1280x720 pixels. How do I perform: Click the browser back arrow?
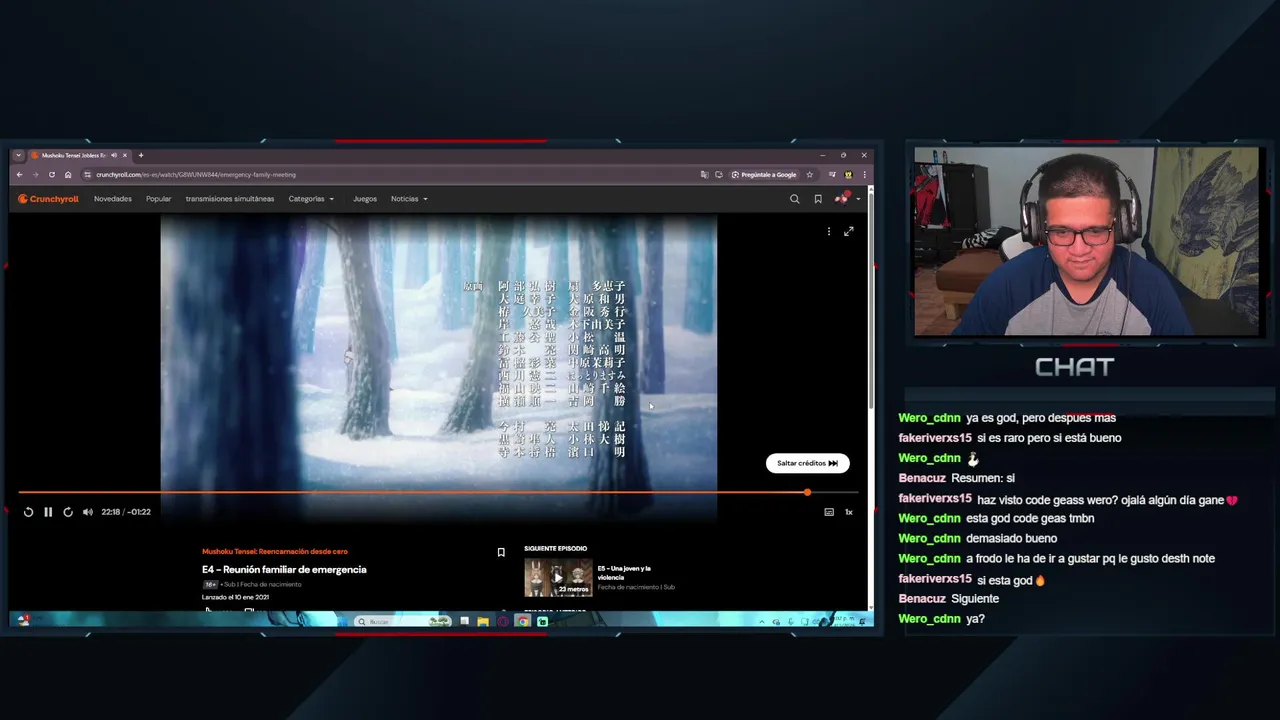tap(19, 175)
